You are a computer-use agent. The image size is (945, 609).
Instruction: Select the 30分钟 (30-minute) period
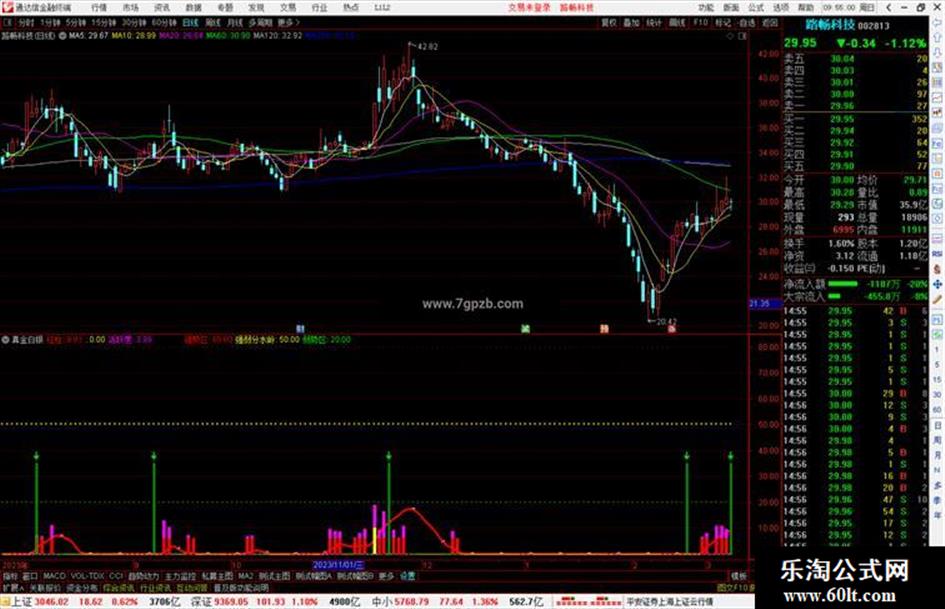click(x=134, y=22)
